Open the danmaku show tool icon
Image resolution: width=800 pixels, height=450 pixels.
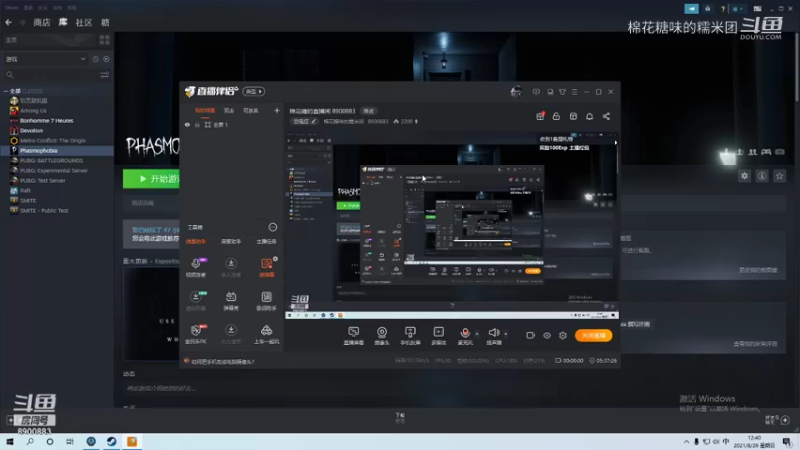231,301
